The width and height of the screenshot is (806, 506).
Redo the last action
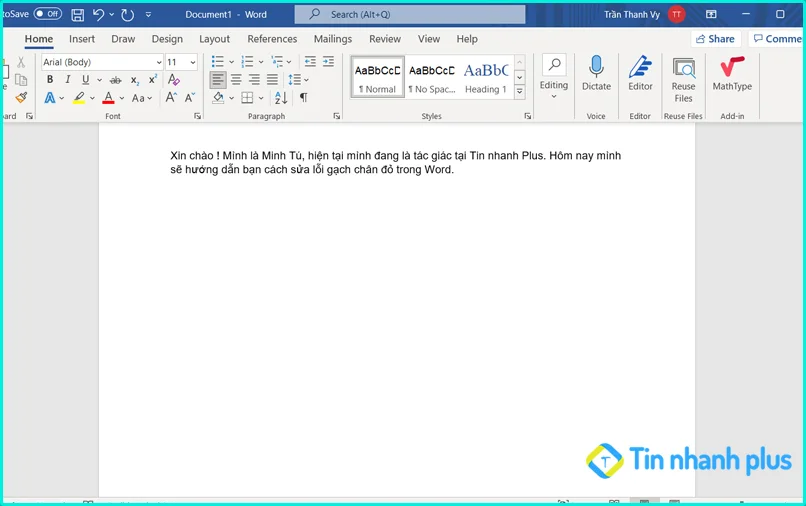pyautogui.click(x=127, y=14)
